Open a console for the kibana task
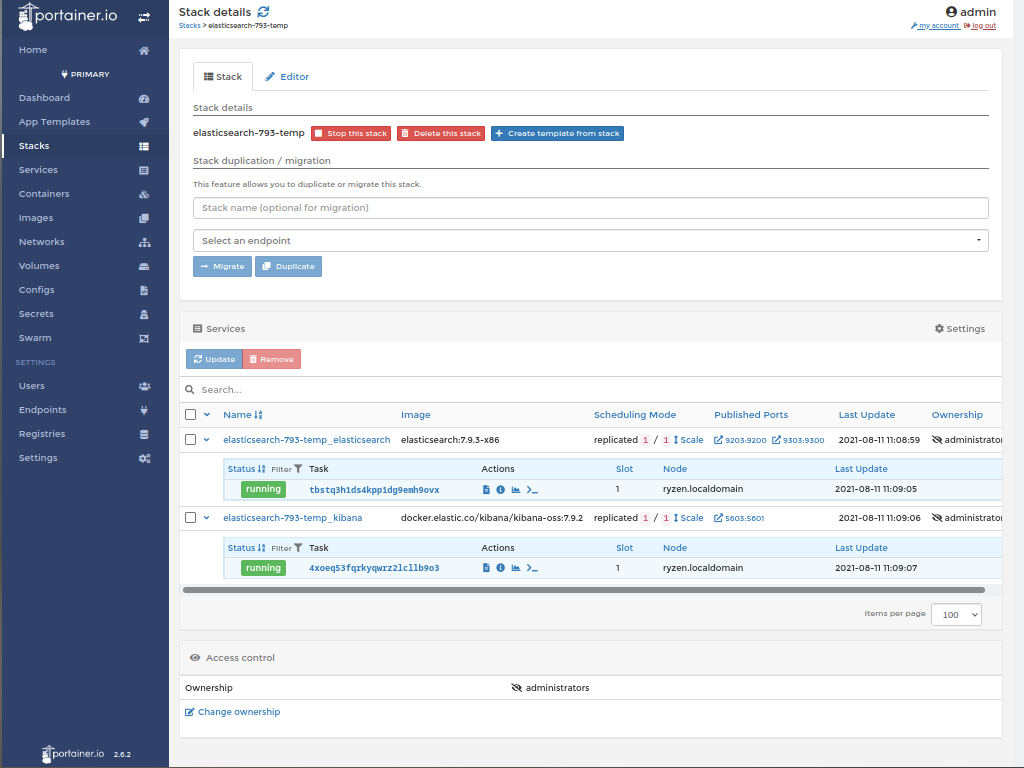The height and width of the screenshot is (768, 1024). tap(531, 567)
